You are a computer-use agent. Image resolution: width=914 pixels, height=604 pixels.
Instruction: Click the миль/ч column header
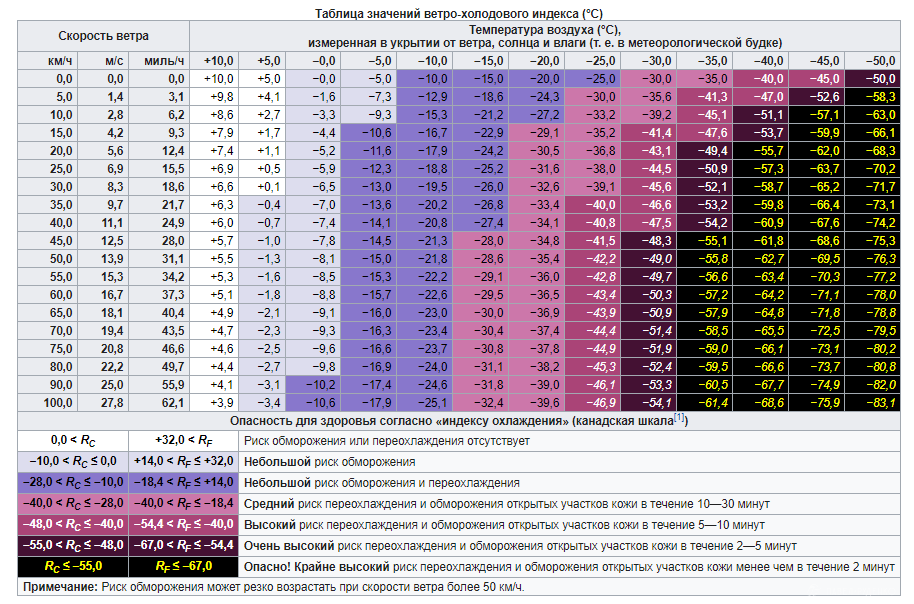click(x=165, y=61)
